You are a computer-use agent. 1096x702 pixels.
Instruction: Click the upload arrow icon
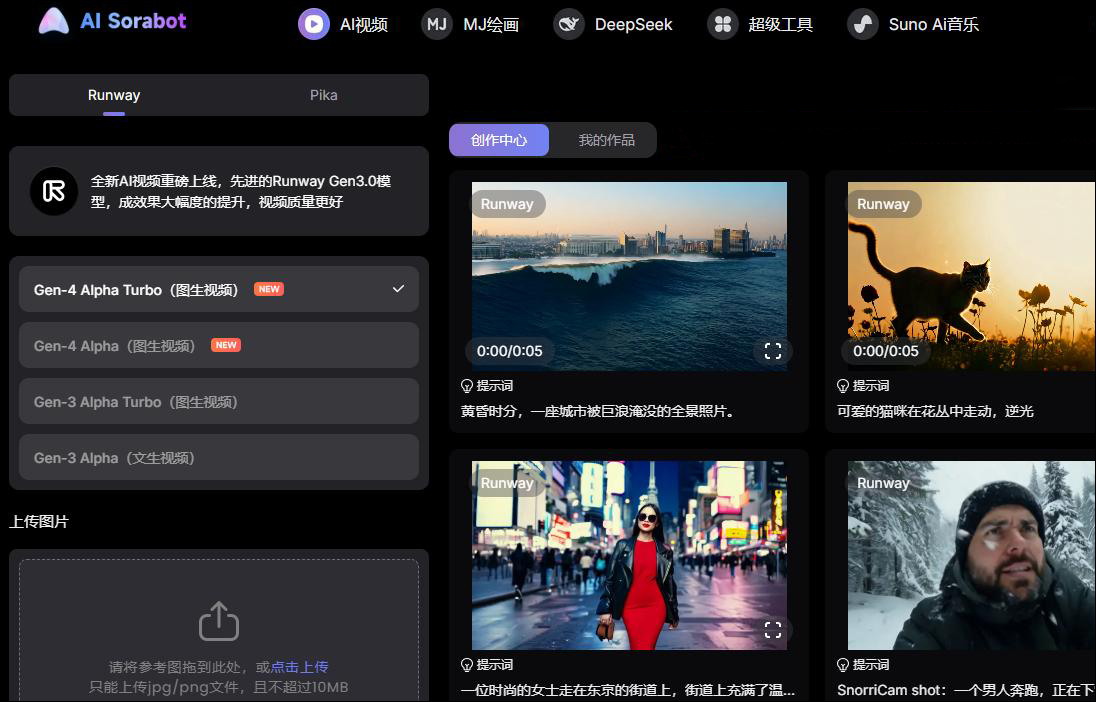coord(219,621)
